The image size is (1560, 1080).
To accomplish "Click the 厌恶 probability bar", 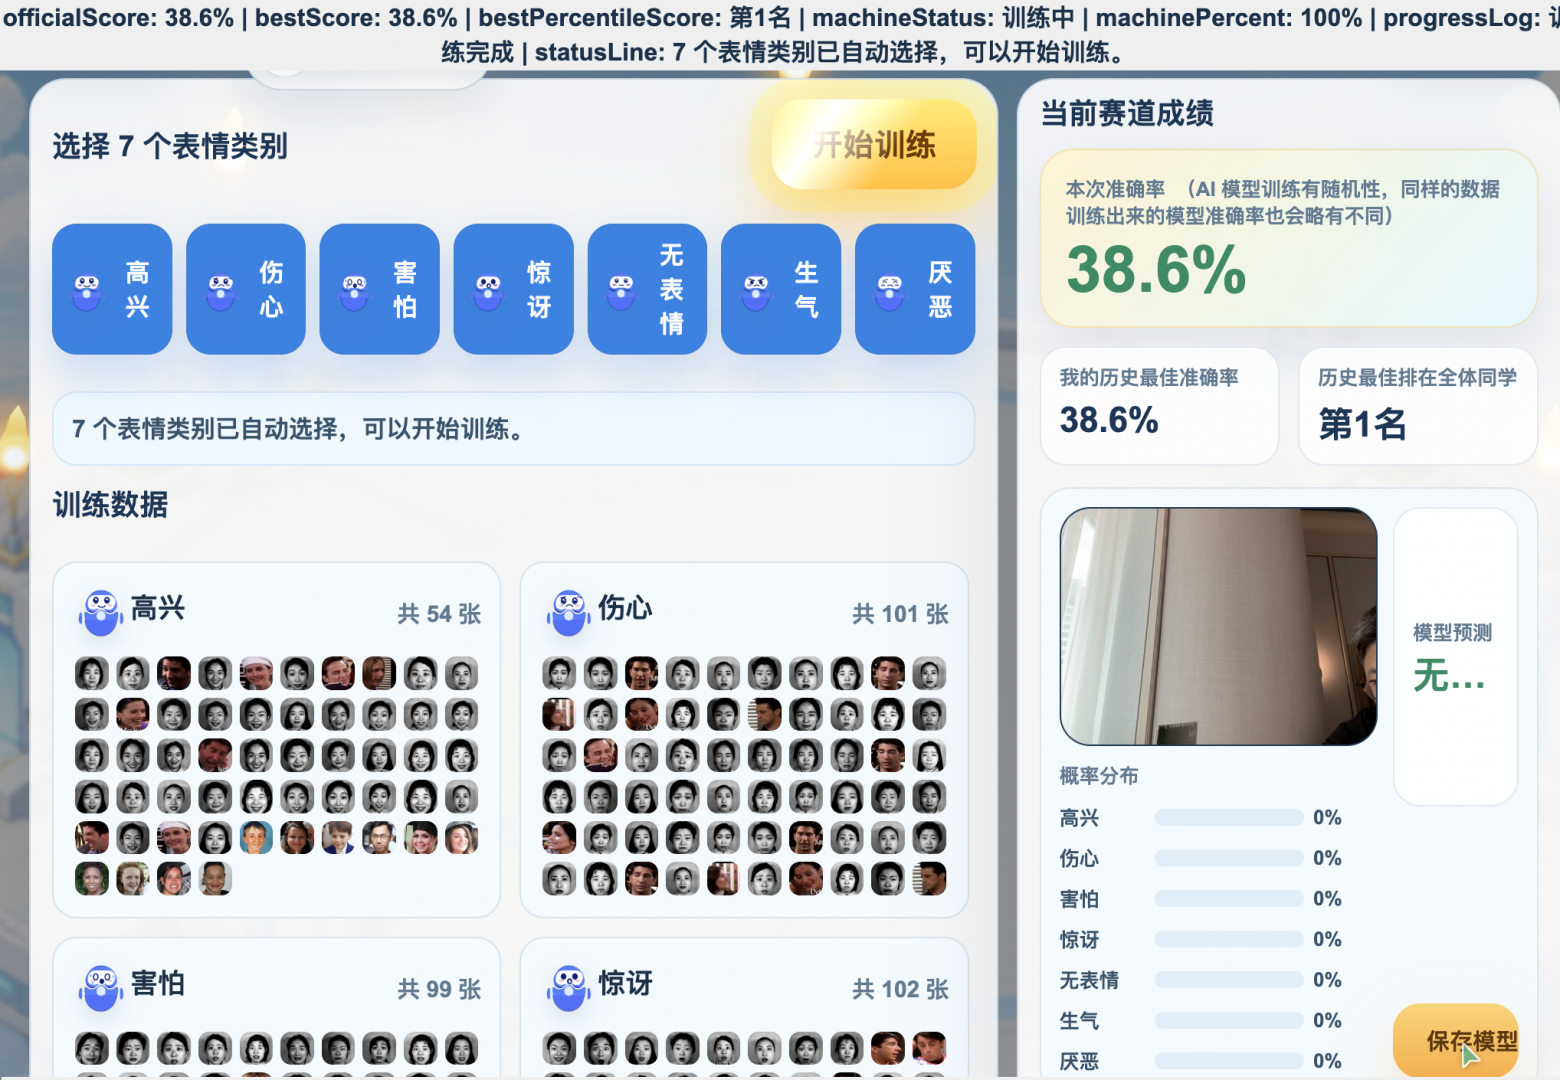I will (1229, 1061).
